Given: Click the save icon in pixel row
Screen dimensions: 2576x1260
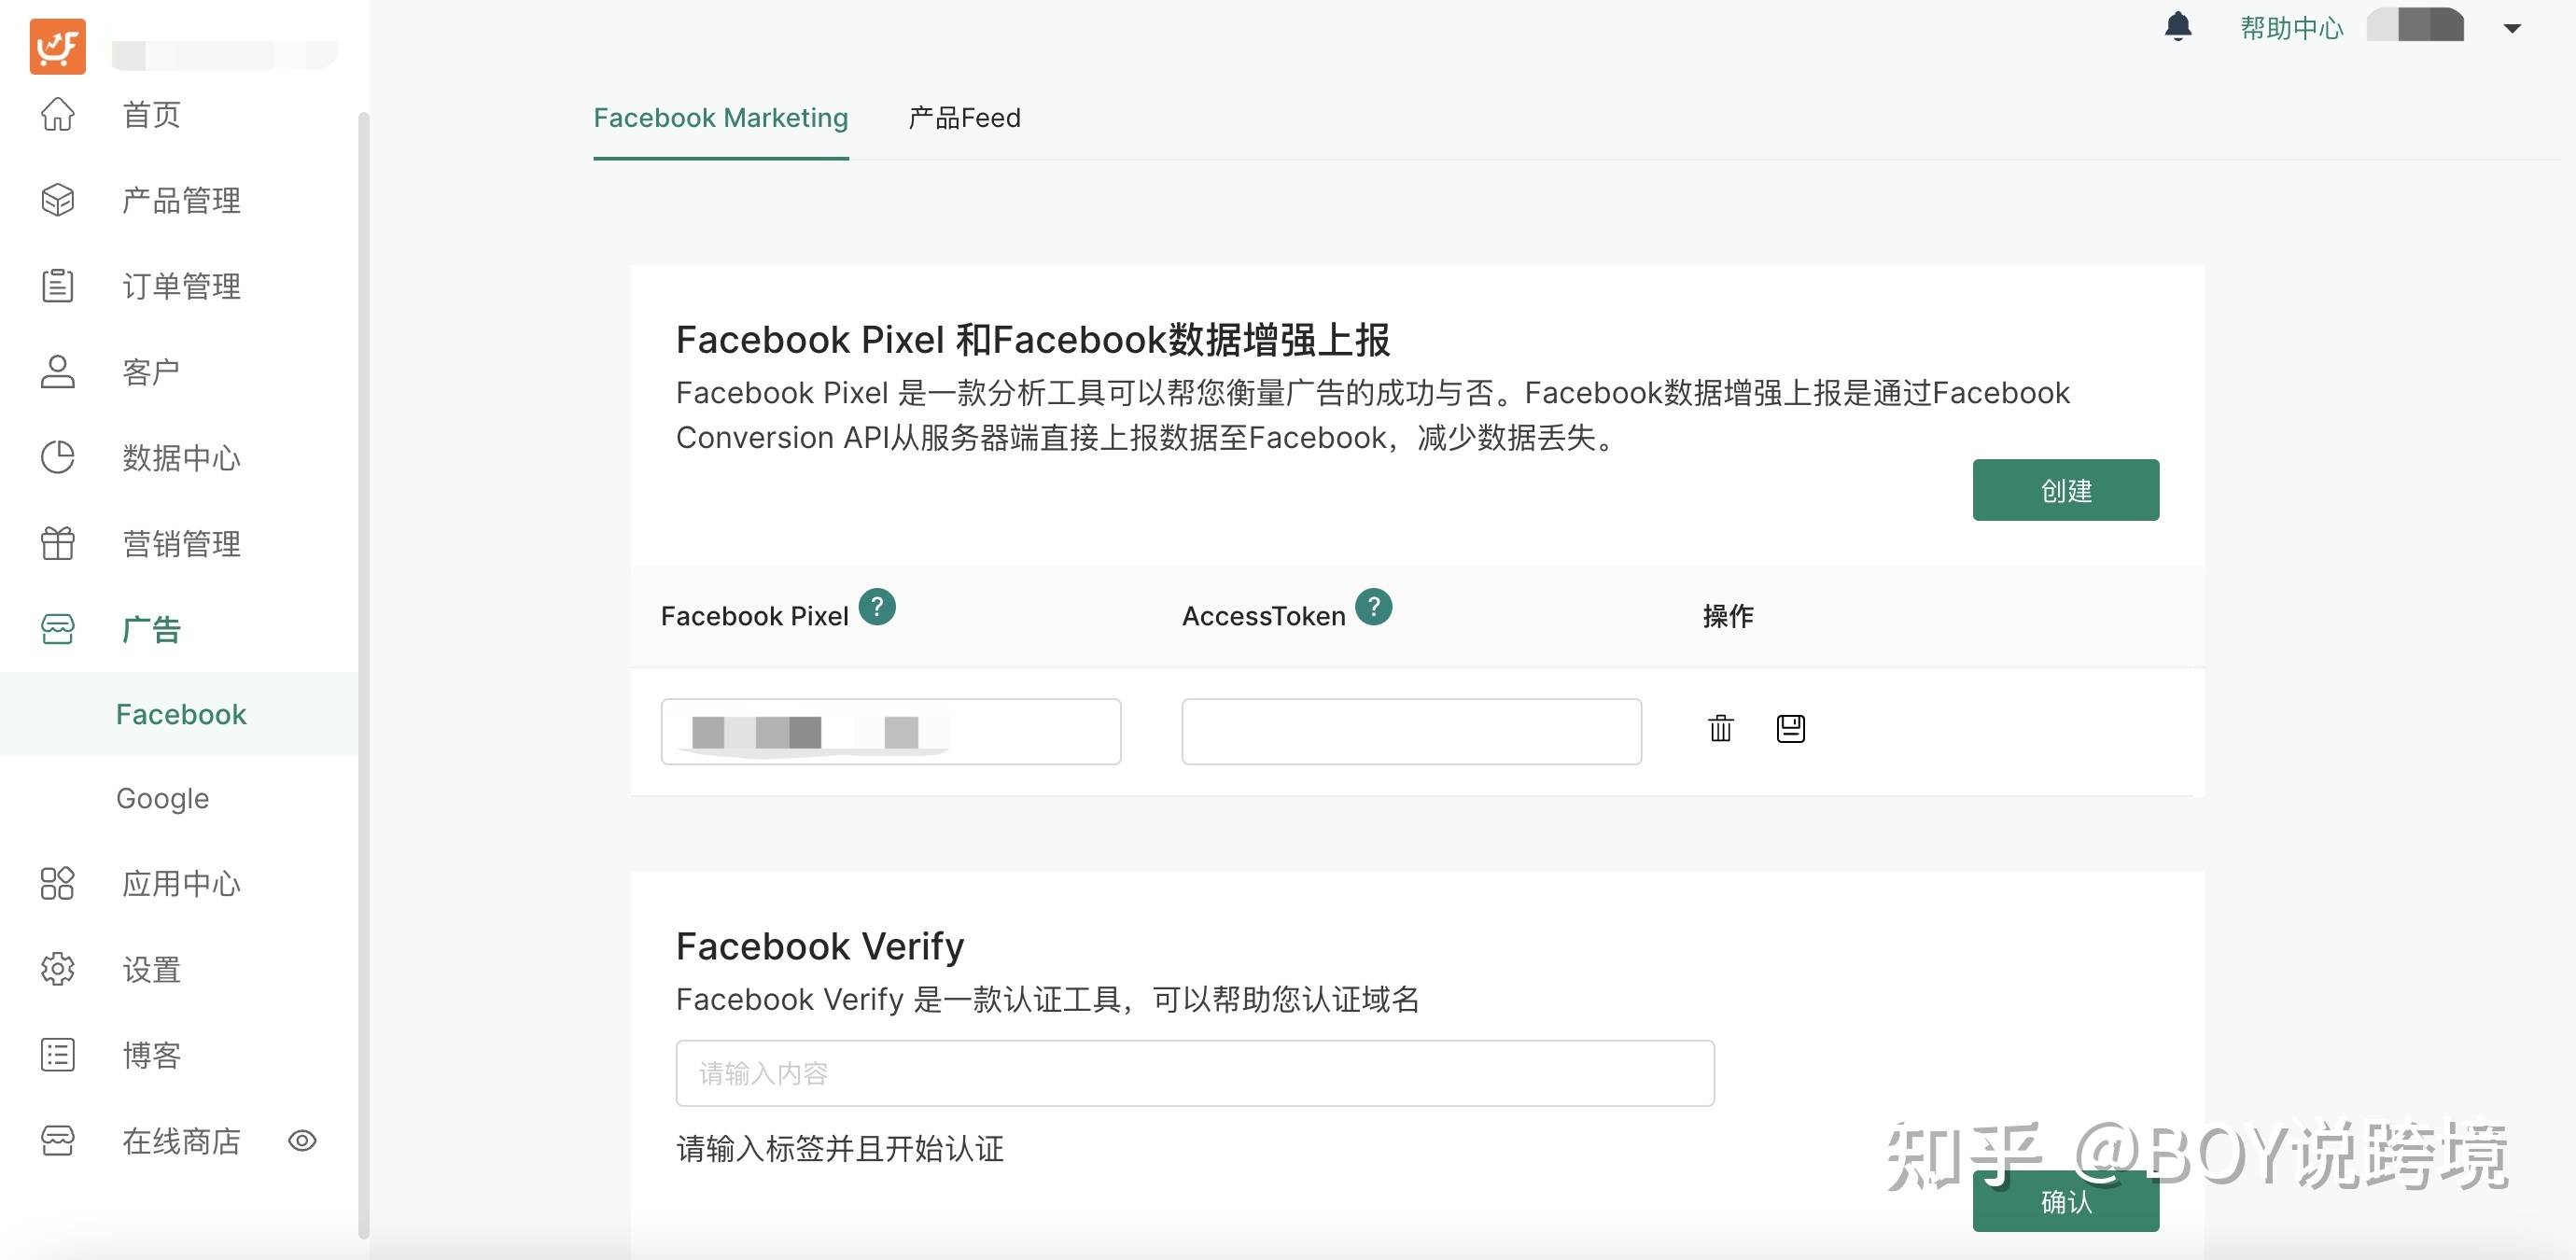Looking at the screenshot, I should coord(1790,728).
